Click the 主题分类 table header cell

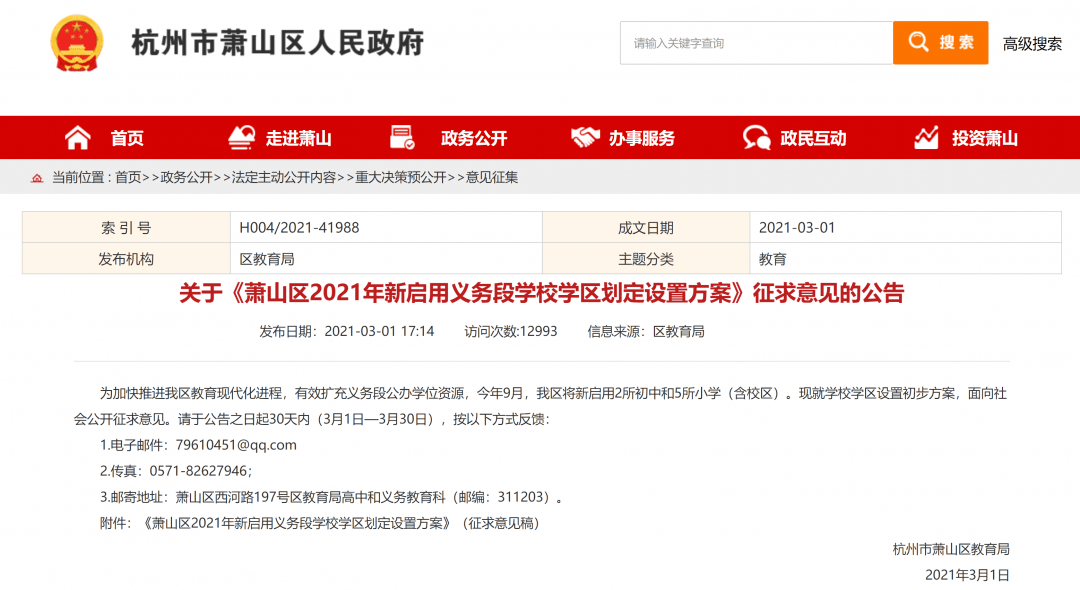[x=646, y=258]
